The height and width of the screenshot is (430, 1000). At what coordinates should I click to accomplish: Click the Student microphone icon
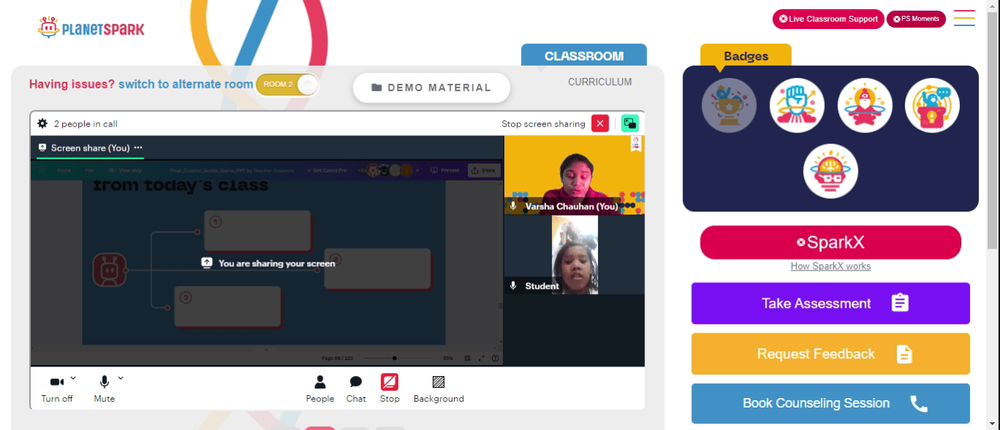(513, 286)
